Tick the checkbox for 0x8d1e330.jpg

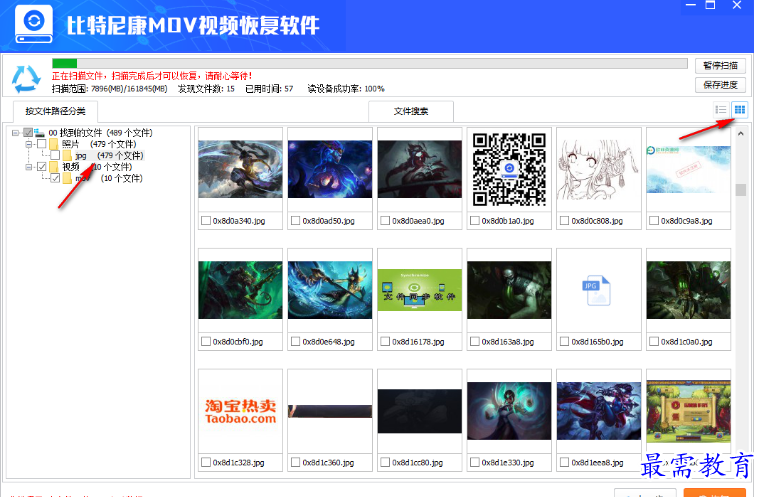(474, 463)
